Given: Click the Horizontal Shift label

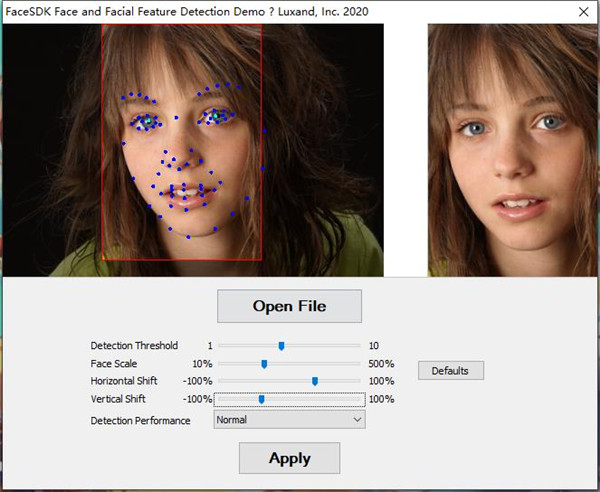Looking at the screenshot, I should coord(125,381).
